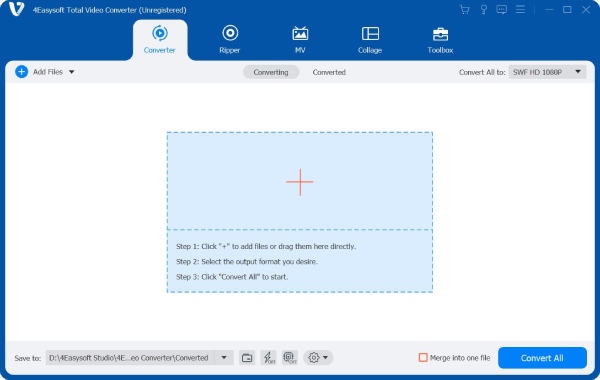600x380 pixels.
Task: Toggle the lightning hardware acceleration icon
Action: tap(268, 358)
